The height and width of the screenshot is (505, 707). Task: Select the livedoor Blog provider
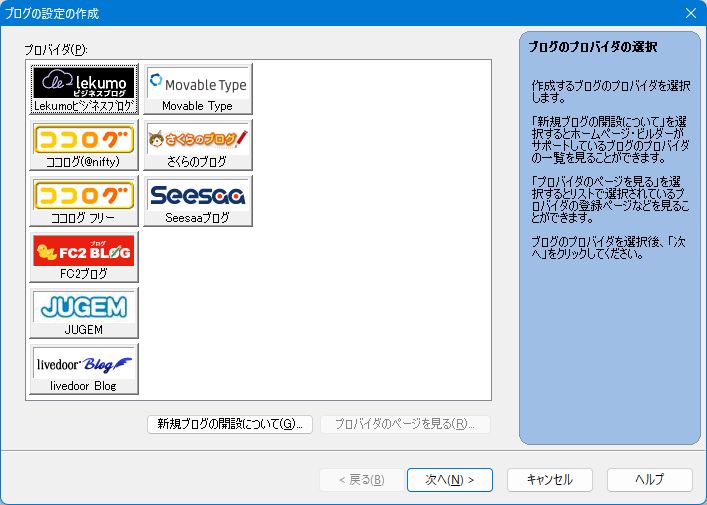84,369
